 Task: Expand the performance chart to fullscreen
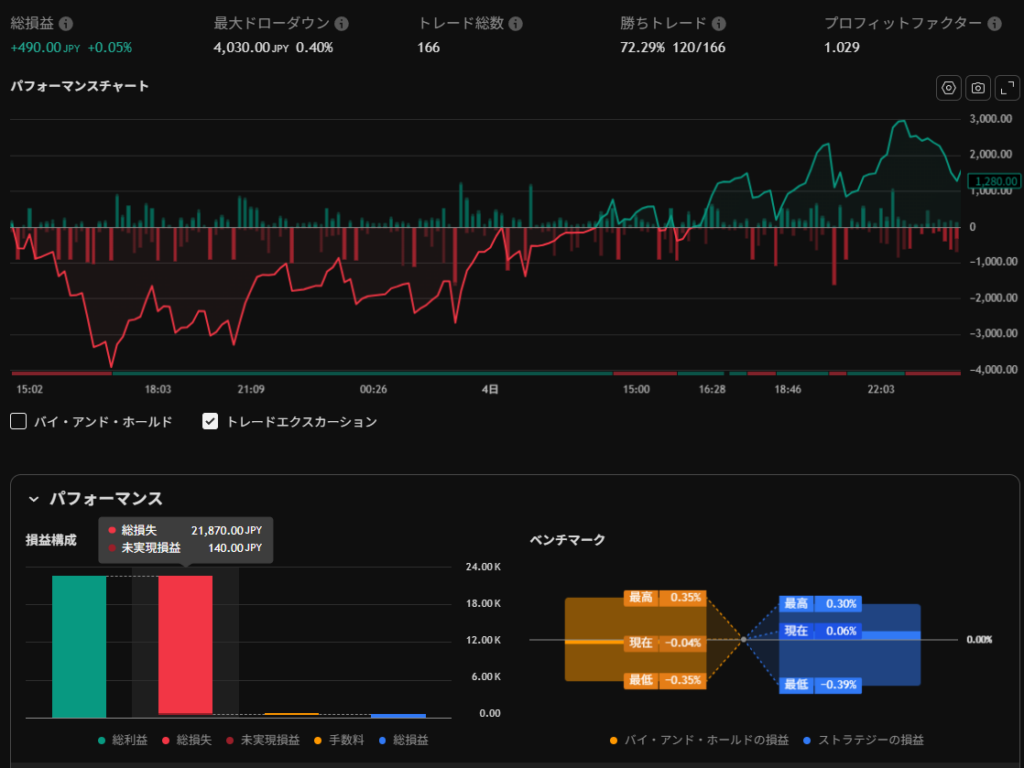[1006, 88]
